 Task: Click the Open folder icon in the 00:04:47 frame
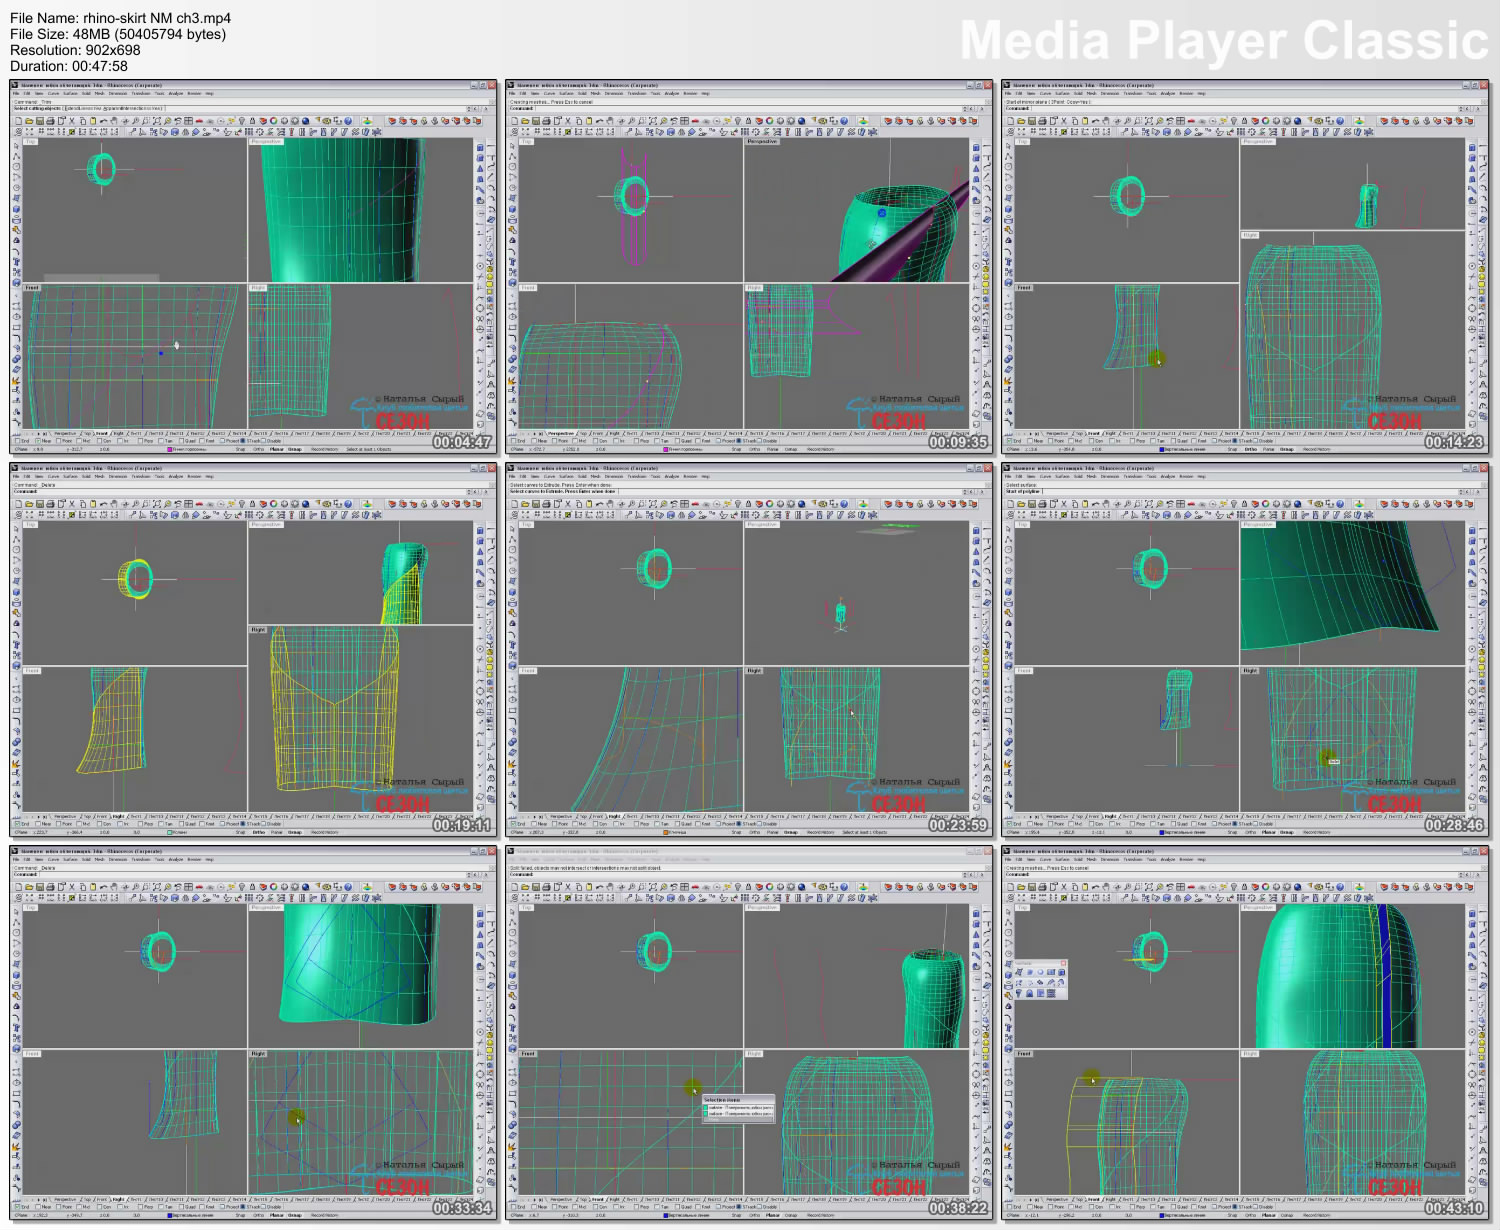pos(27,121)
